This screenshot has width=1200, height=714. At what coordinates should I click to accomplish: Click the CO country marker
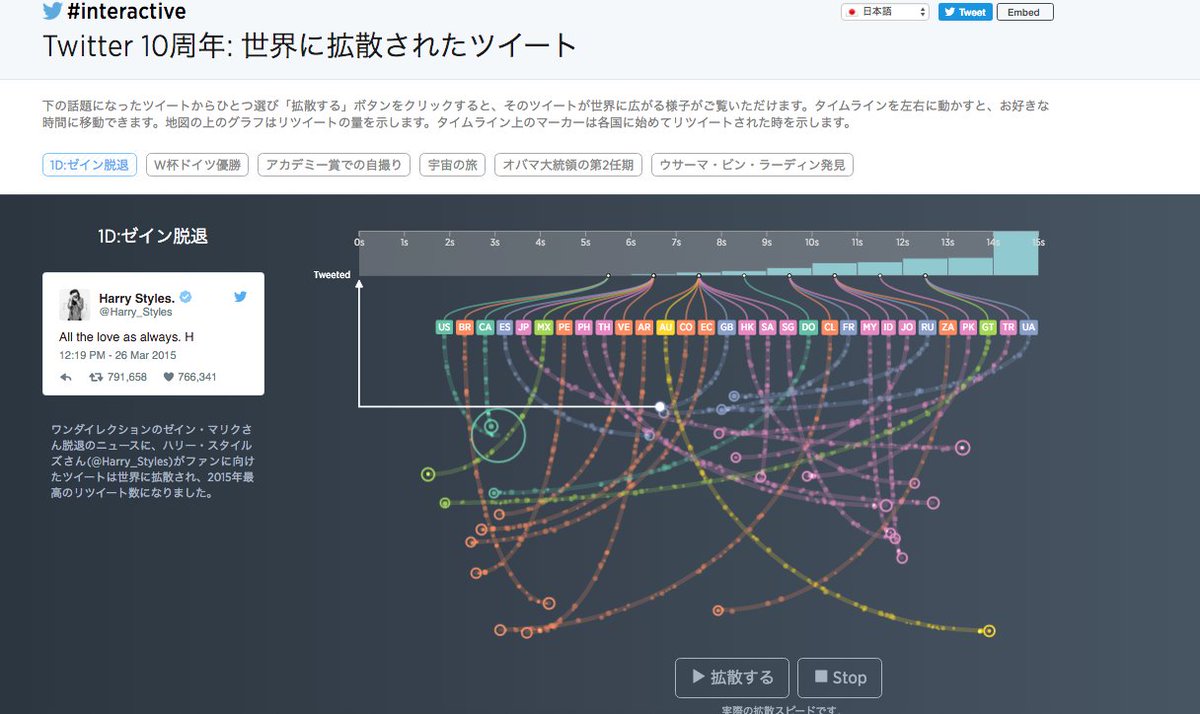(x=685, y=327)
